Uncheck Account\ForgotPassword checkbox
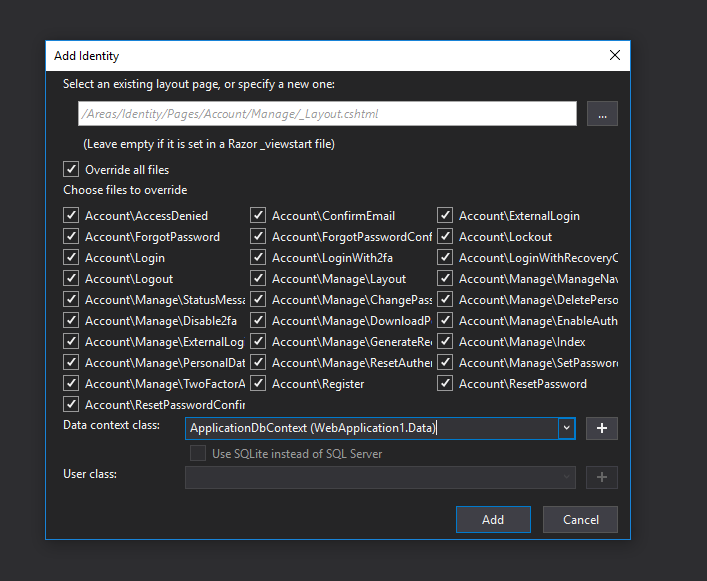This screenshot has height=581, width=707. coord(71,236)
